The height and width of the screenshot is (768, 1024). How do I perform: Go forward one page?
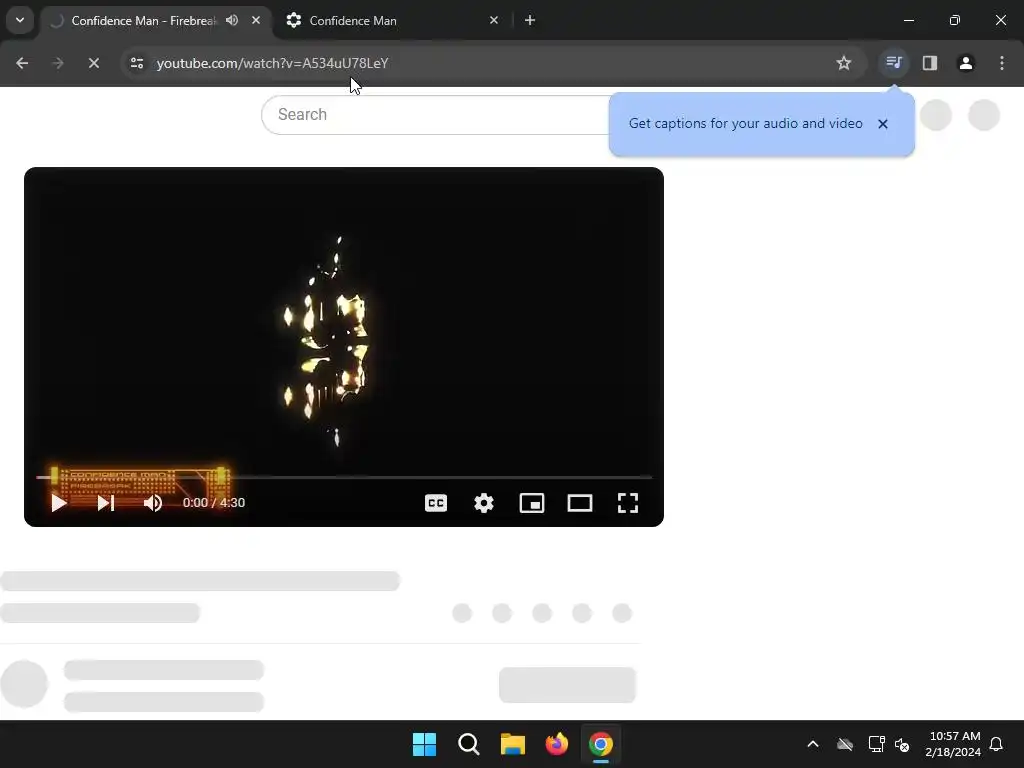click(57, 63)
